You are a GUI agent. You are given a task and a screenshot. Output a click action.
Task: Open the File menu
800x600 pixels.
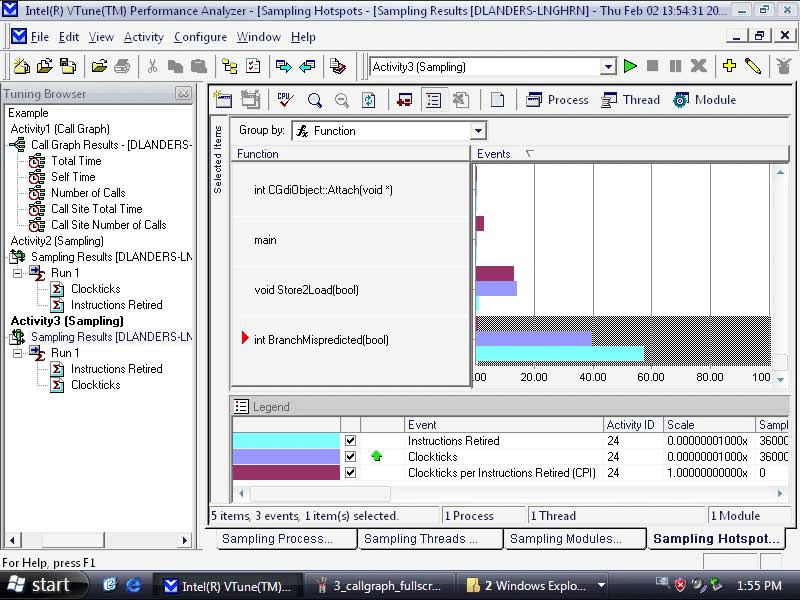[x=39, y=37]
